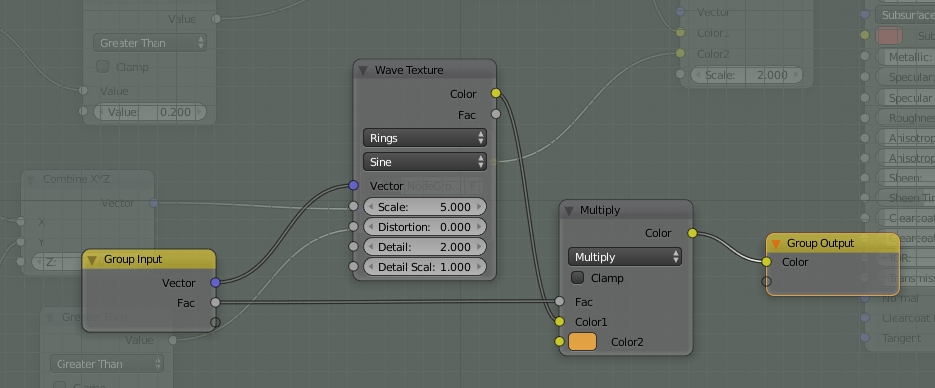The width and height of the screenshot is (935, 388).
Task: Click the left decrement arrow on Detail field
Action: click(x=371, y=247)
